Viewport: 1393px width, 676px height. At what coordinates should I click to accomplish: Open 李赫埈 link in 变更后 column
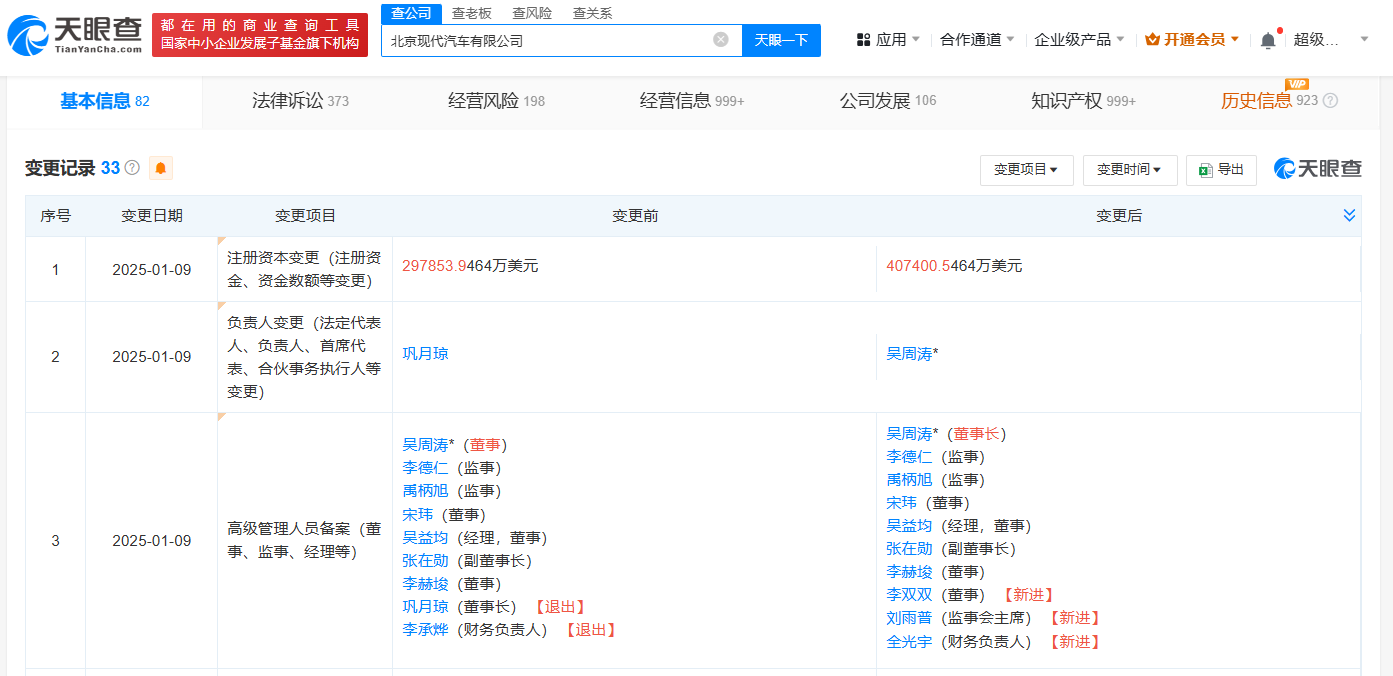909,572
